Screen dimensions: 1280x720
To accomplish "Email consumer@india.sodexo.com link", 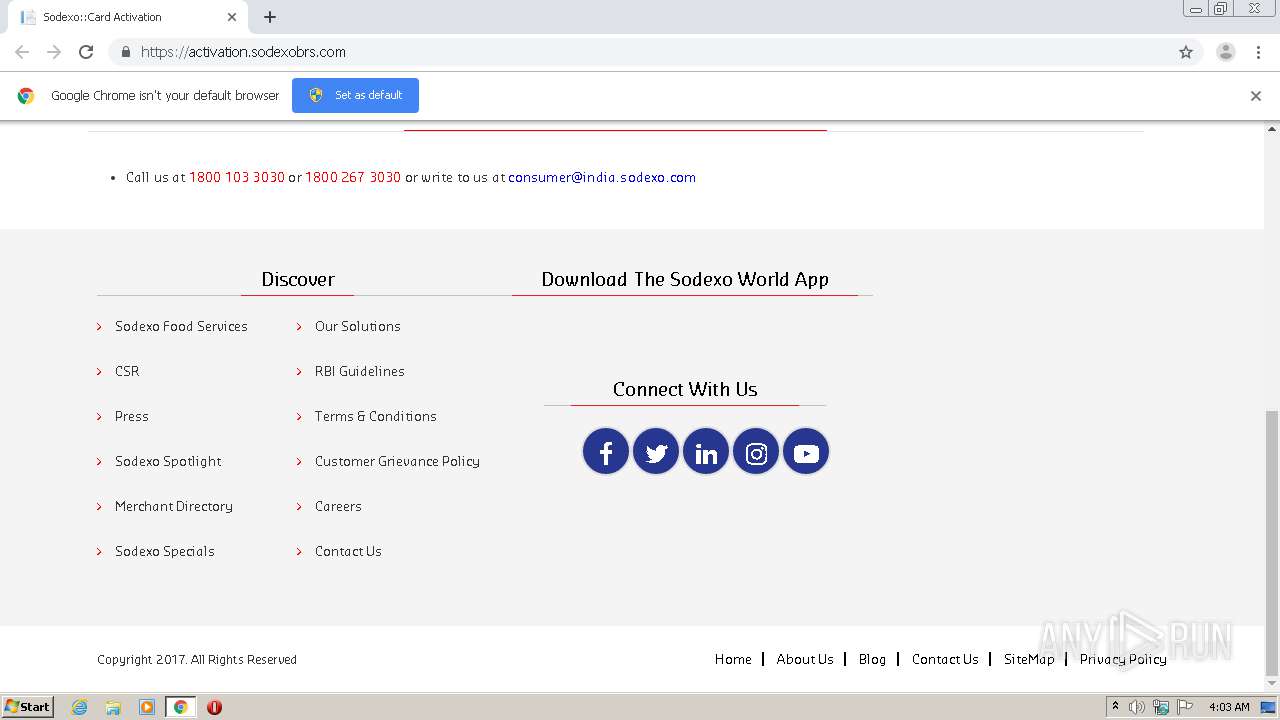I will pos(602,177).
